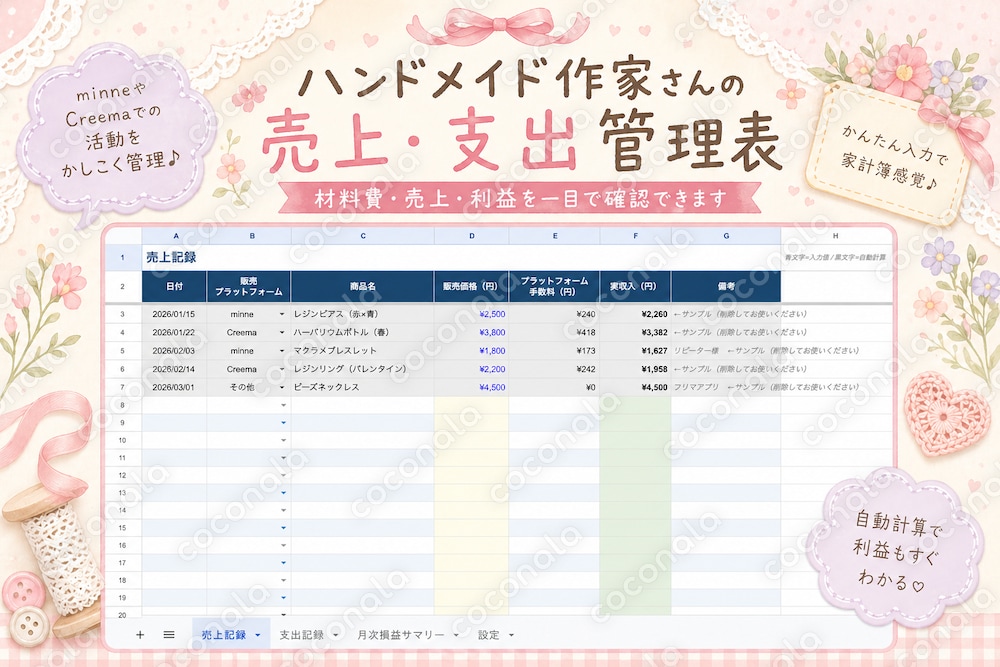This screenshot has height=667, width=1000.
Task: Click fee cell ¥240
Action: (x=555, y=314)
